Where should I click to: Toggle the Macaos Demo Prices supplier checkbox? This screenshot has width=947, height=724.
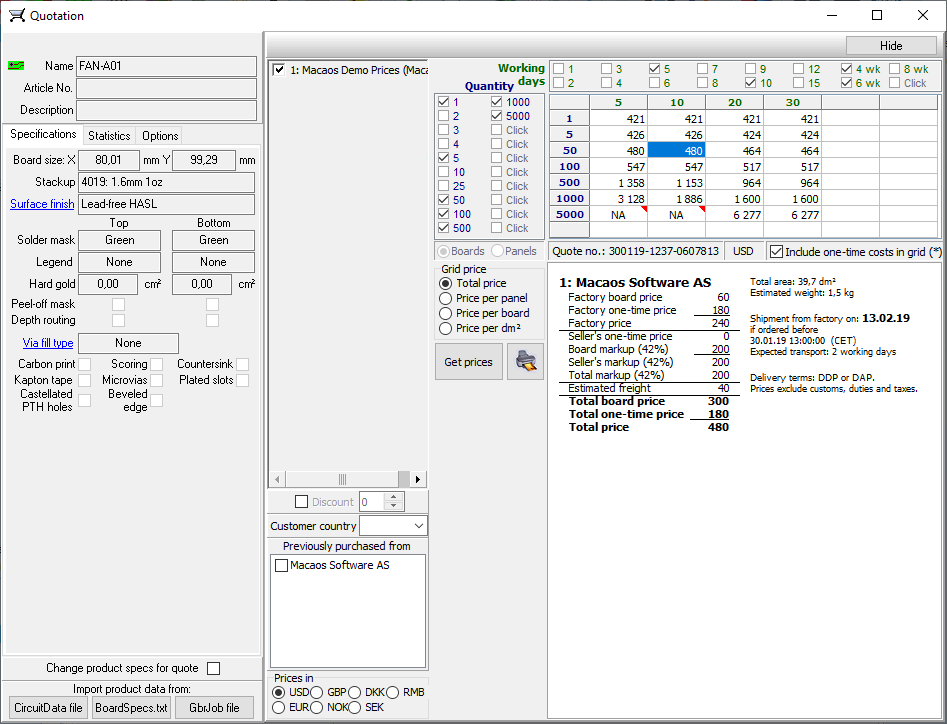(x=279, y=70)
